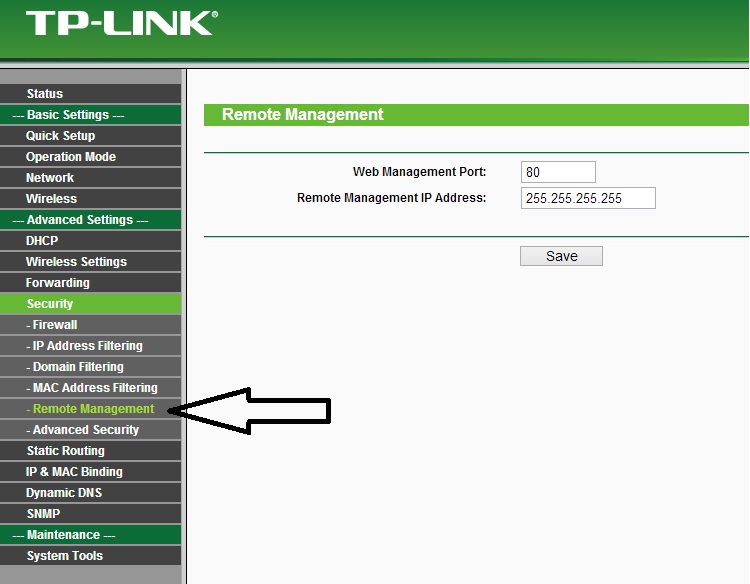The height and width of the screenshot is (584, 750).
Task: Select Domain Filtering
Action: (90, 367)
